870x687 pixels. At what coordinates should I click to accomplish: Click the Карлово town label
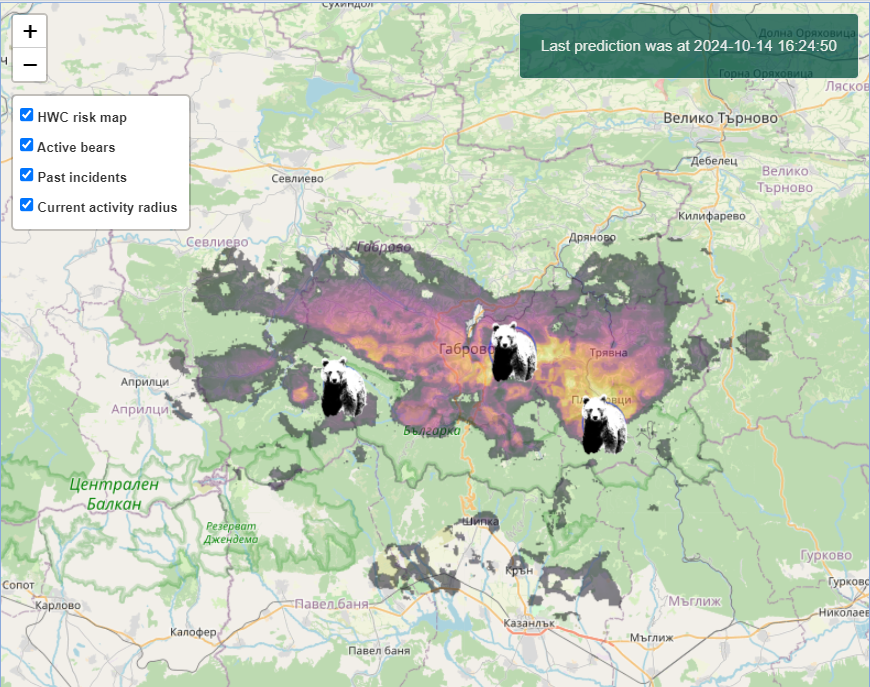click(x=58, y=605)
